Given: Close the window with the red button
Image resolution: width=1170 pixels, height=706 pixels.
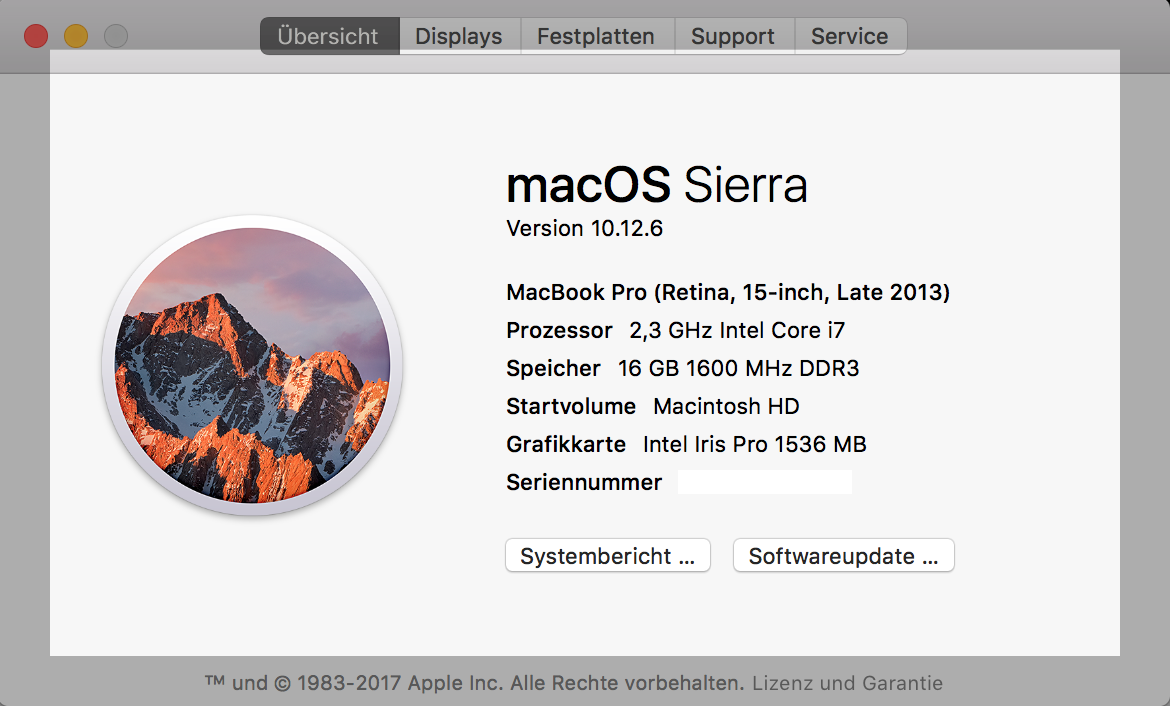Looking at the screenshot, I should coord(36,37).
